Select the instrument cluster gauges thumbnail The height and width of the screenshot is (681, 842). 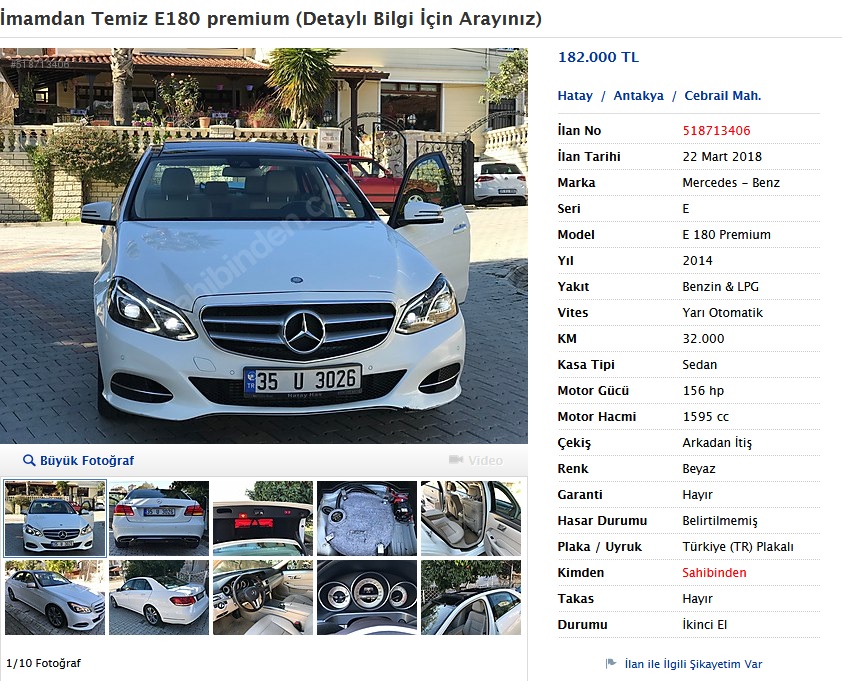(x=367, y=598)
